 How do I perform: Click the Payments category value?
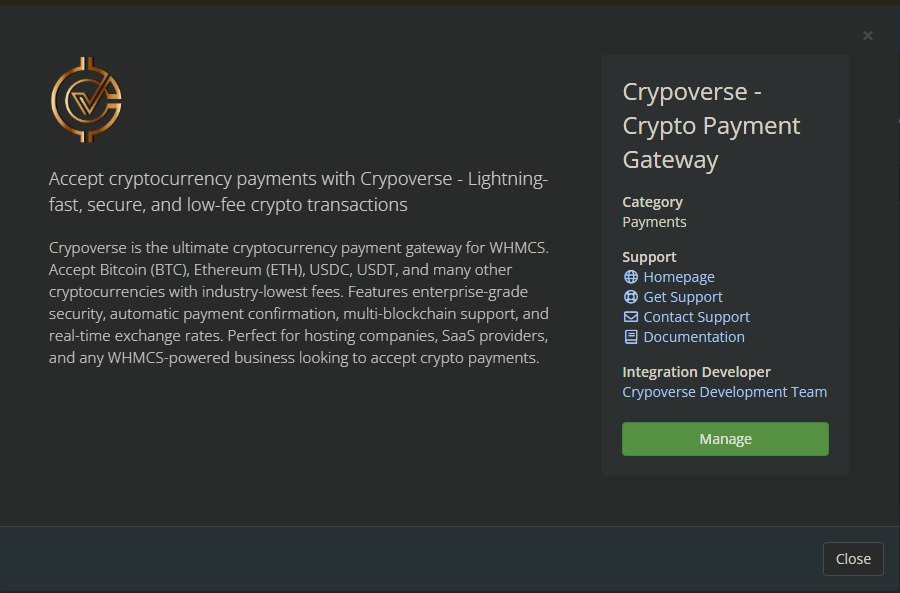(x=654, y=222)
